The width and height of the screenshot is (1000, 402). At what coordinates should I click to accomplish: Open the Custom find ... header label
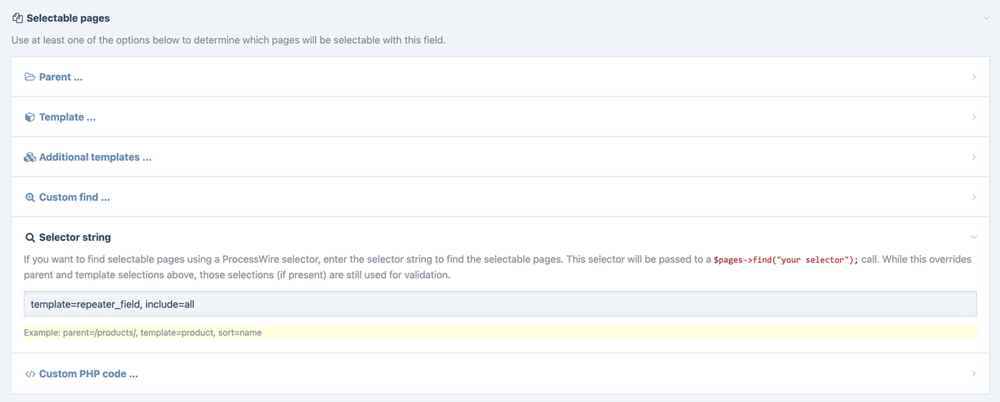(74, 197)
